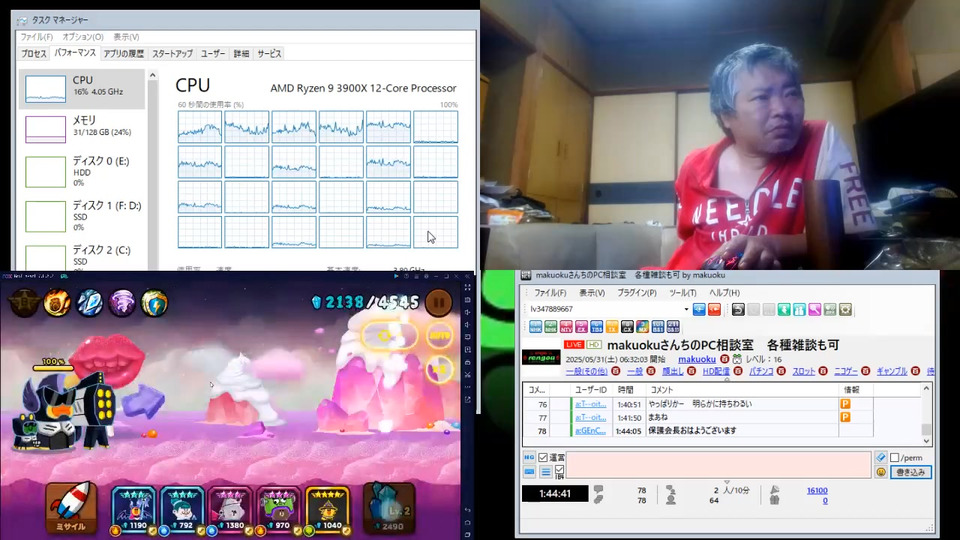960x540 pixels.
Task: Select CPU in Task Manager sidebar
Action: (82, 88)
